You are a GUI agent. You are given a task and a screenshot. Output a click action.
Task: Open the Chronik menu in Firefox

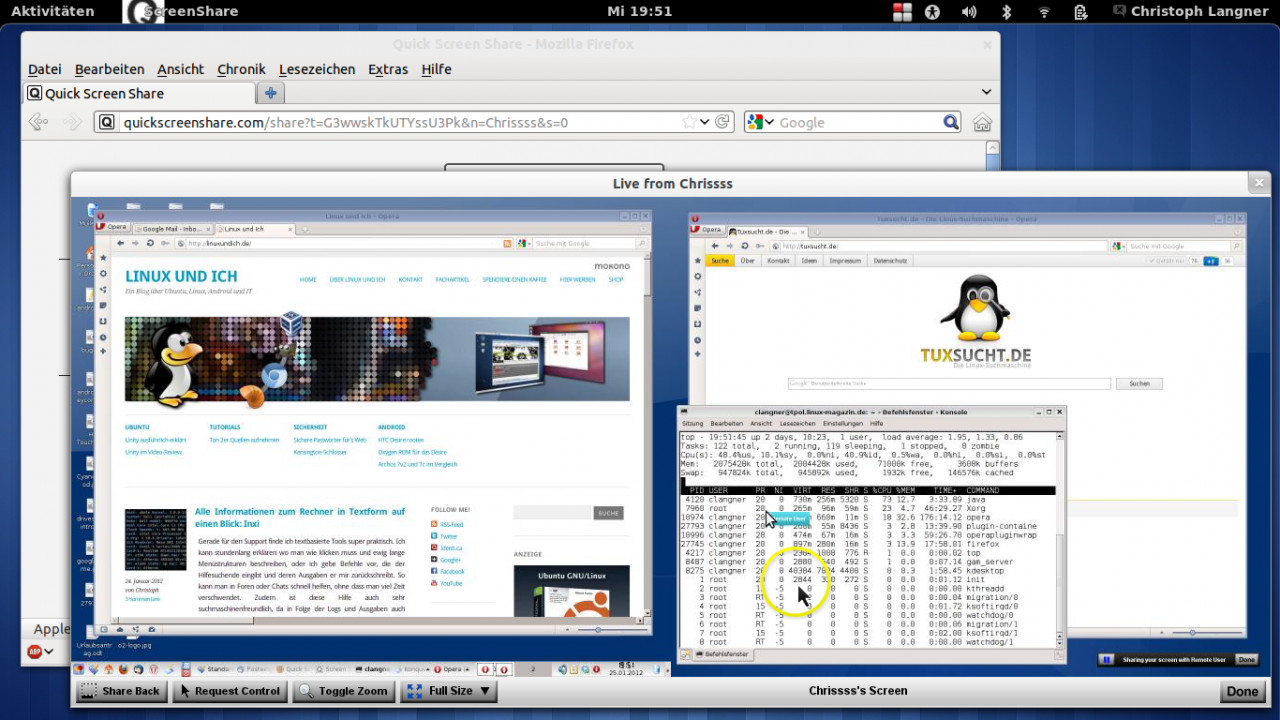point(241,69)
